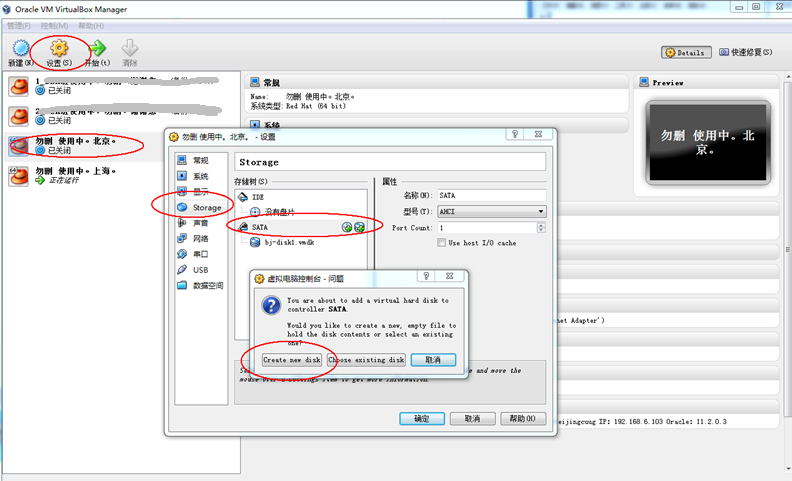Click add hard disk icon on SATA row
This screenshot has height=481, width=792.
[359, 227]
